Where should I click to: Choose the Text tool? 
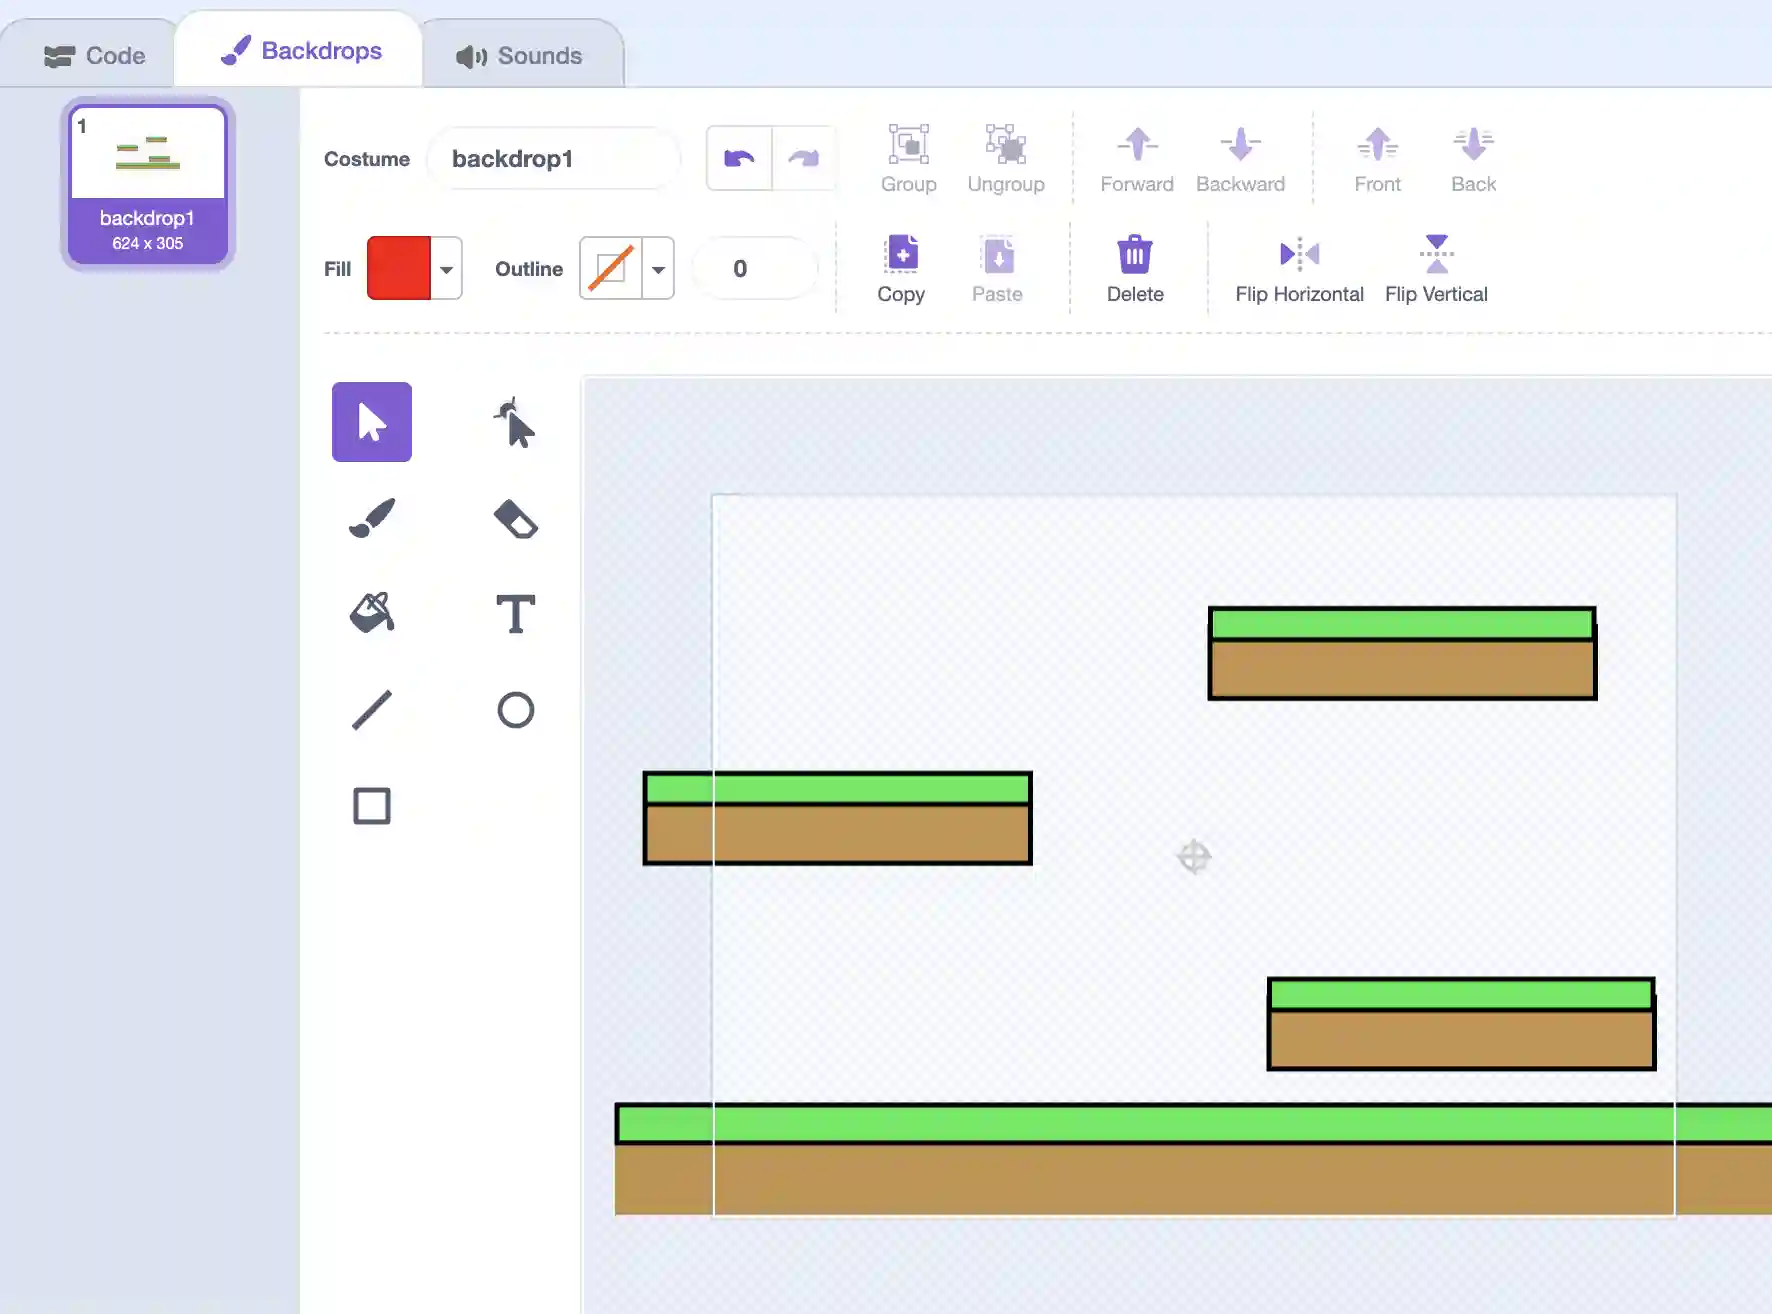point(515,614)
